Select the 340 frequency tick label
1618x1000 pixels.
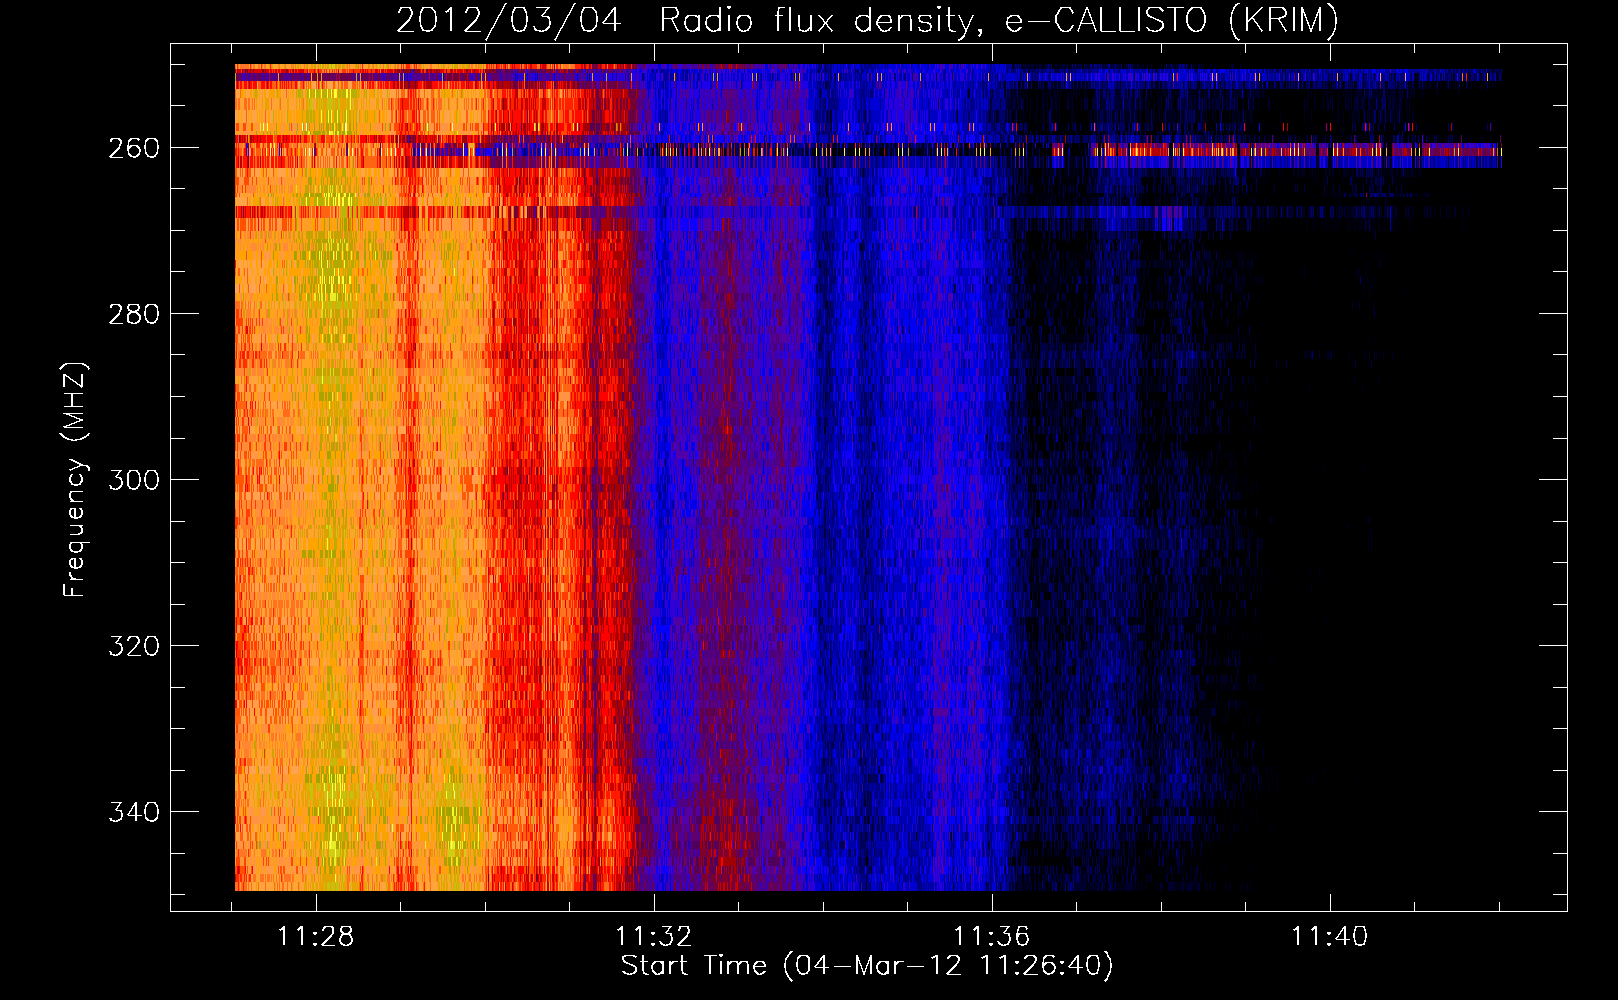pos(134,812)
